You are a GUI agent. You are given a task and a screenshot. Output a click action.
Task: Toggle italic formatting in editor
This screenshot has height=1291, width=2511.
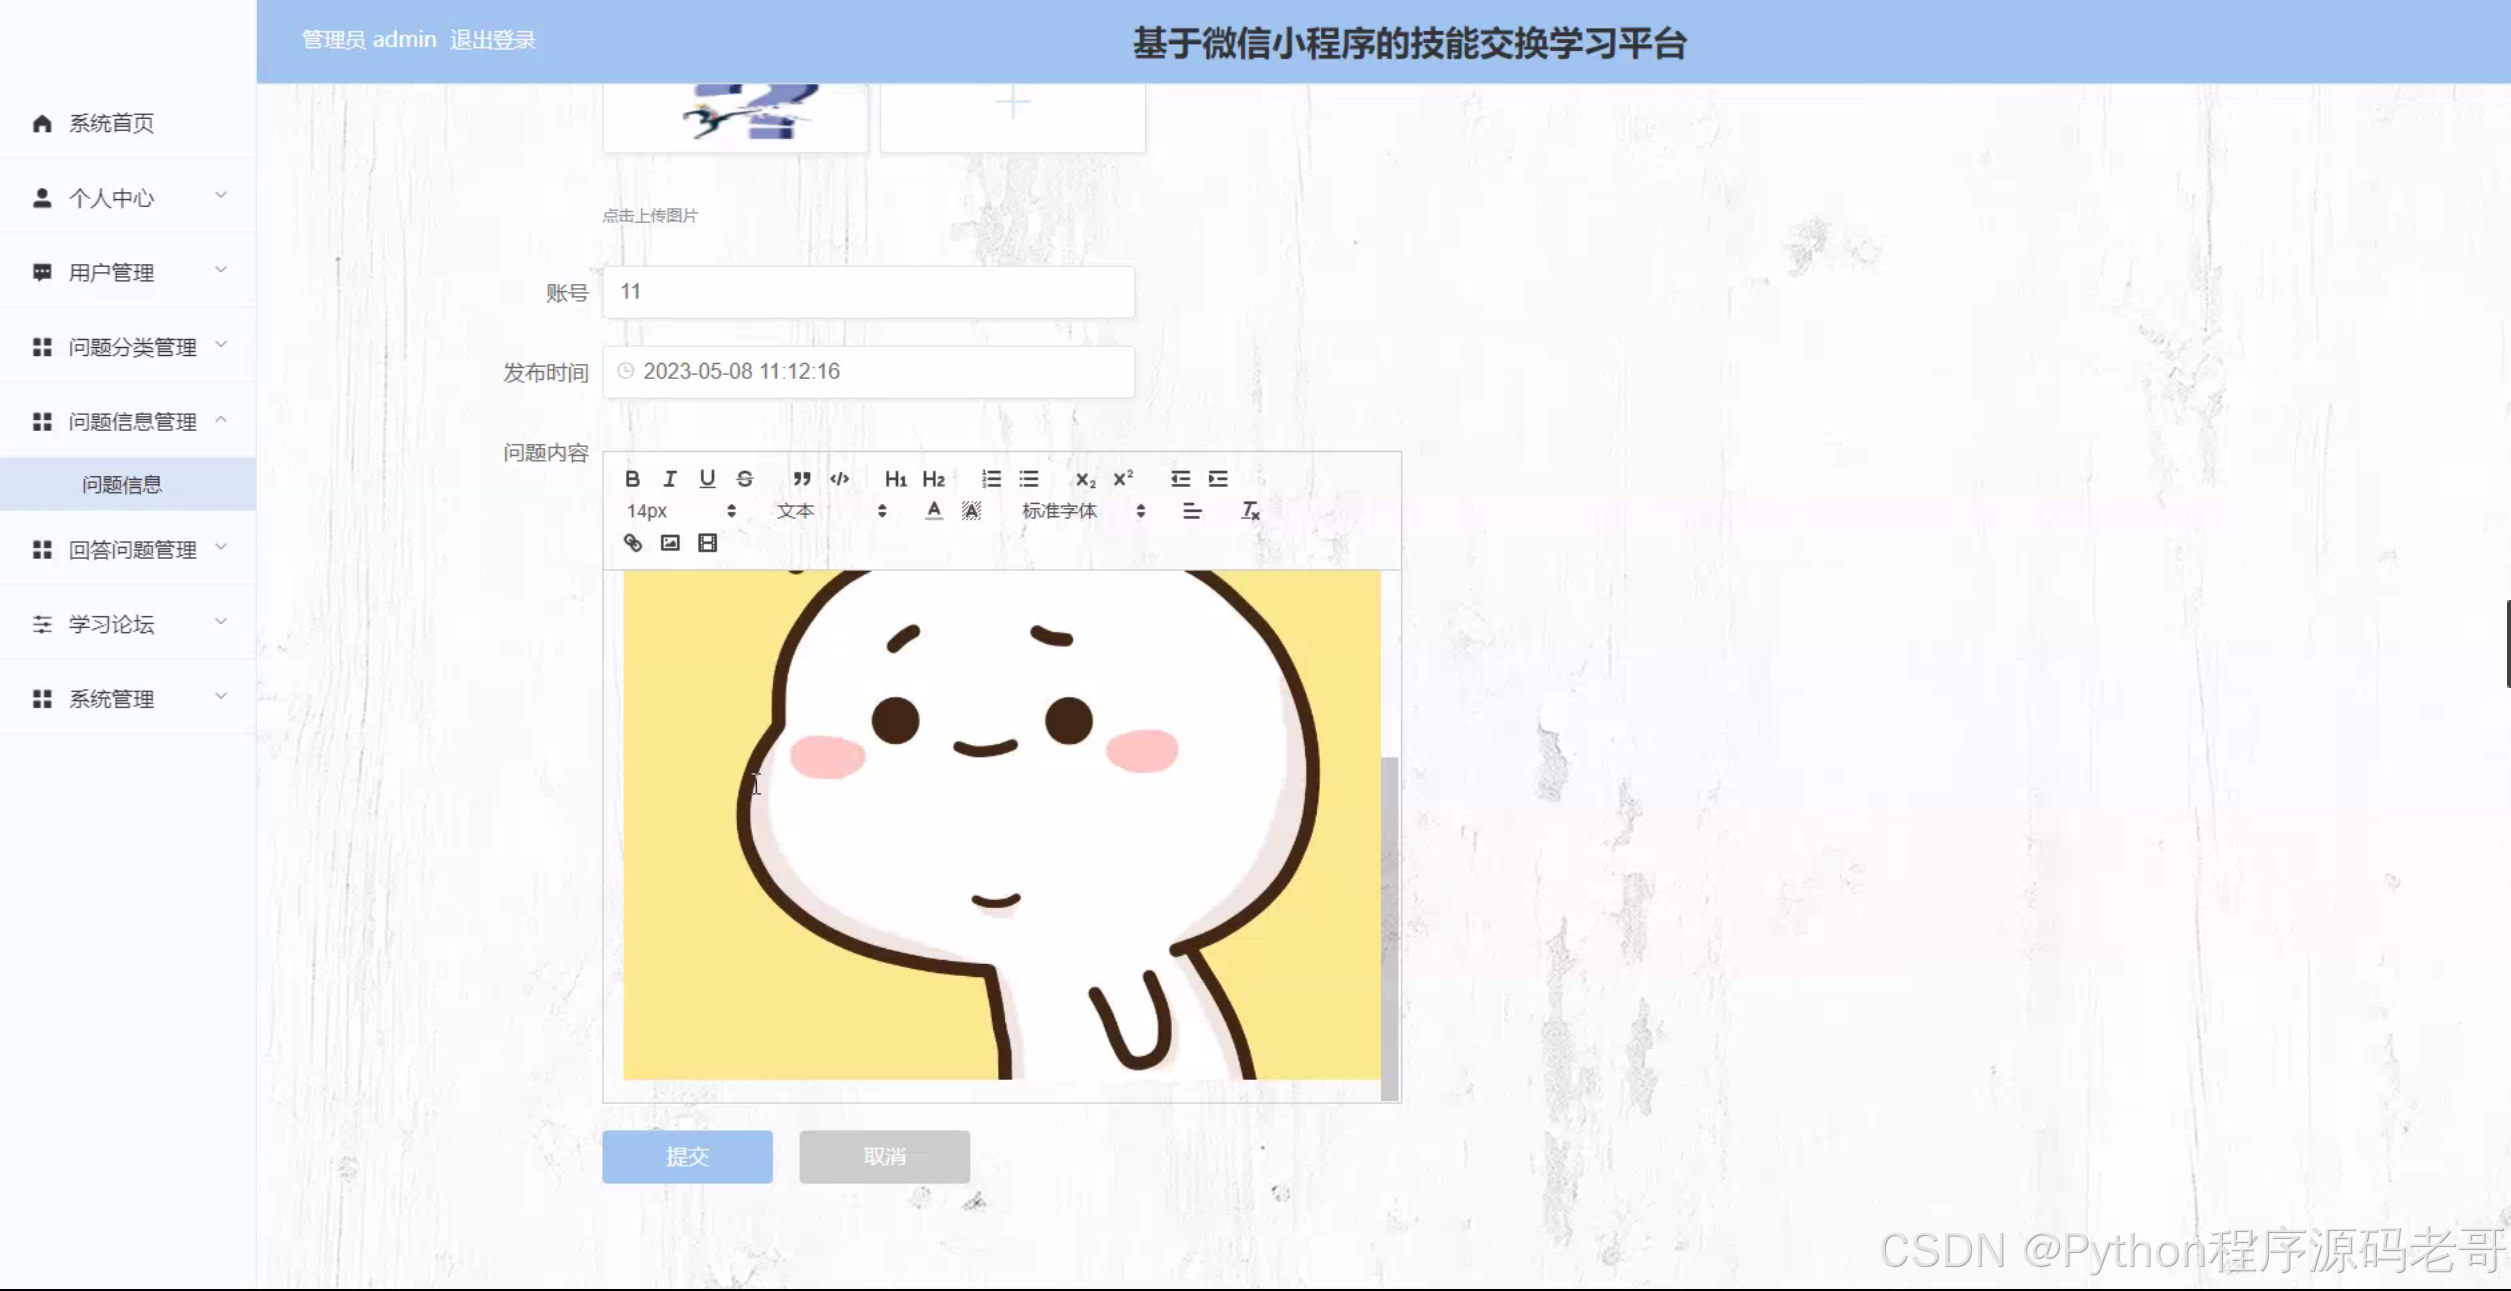point(670,479)
